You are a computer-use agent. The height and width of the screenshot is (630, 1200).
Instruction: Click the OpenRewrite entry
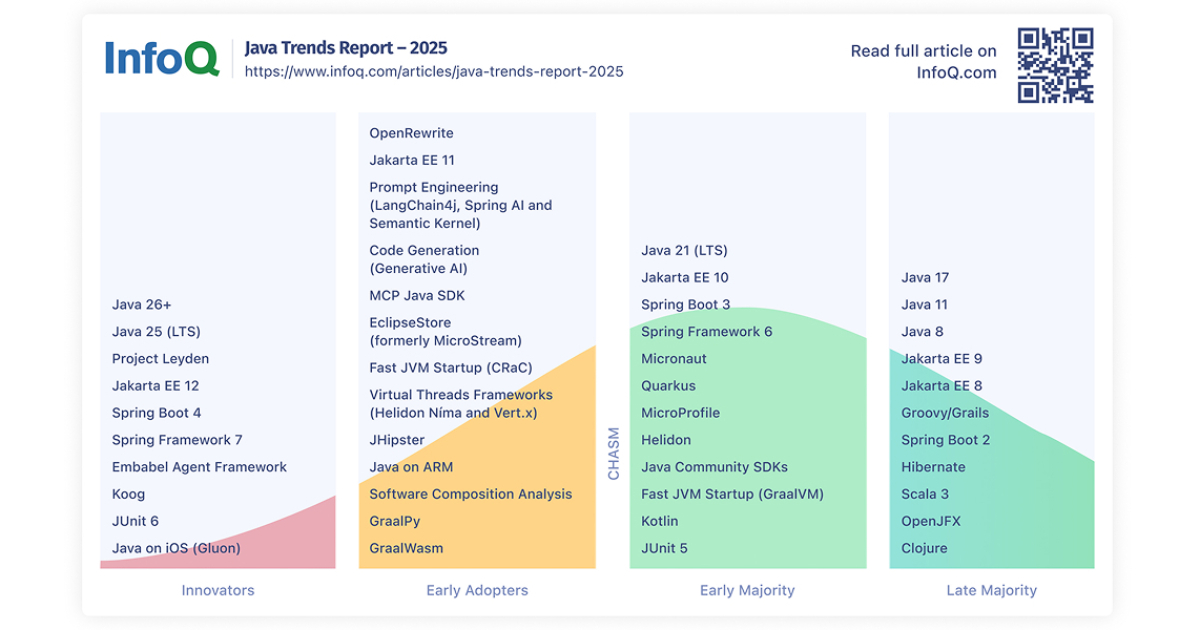(x=411, y=132)
